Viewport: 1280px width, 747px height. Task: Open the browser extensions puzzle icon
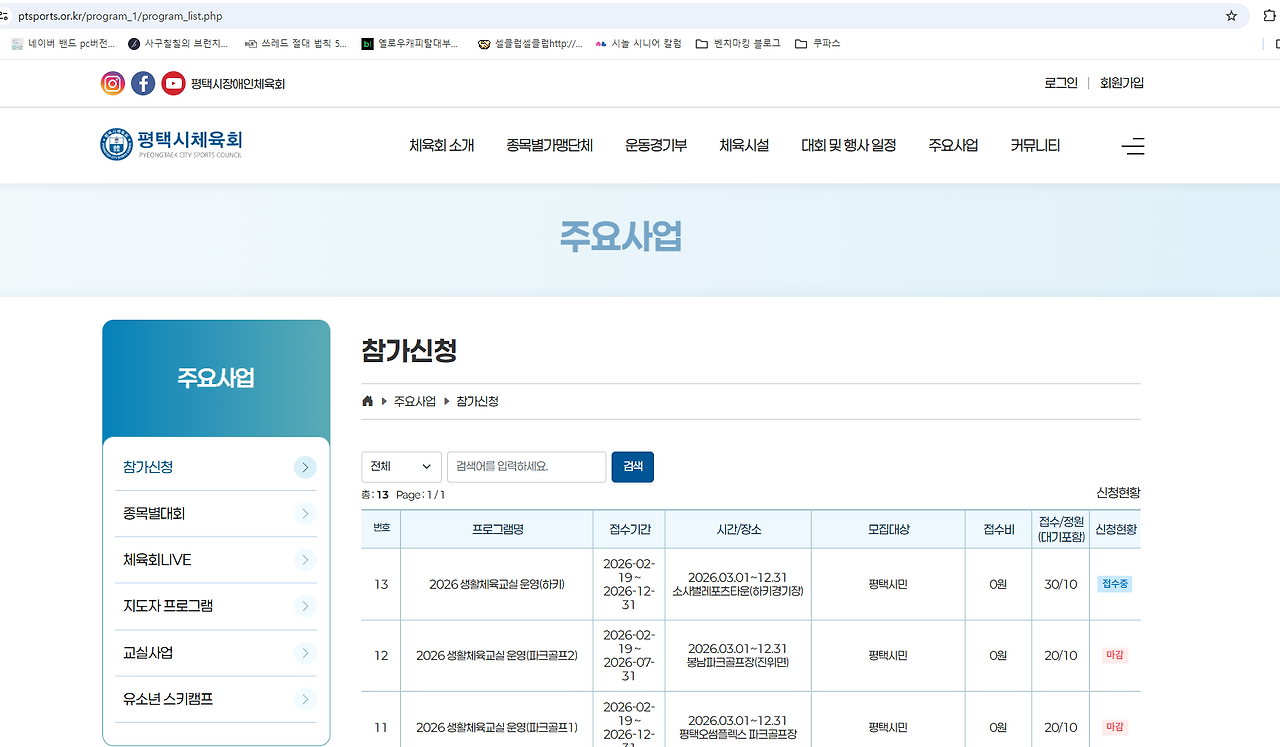[1270, 16]
